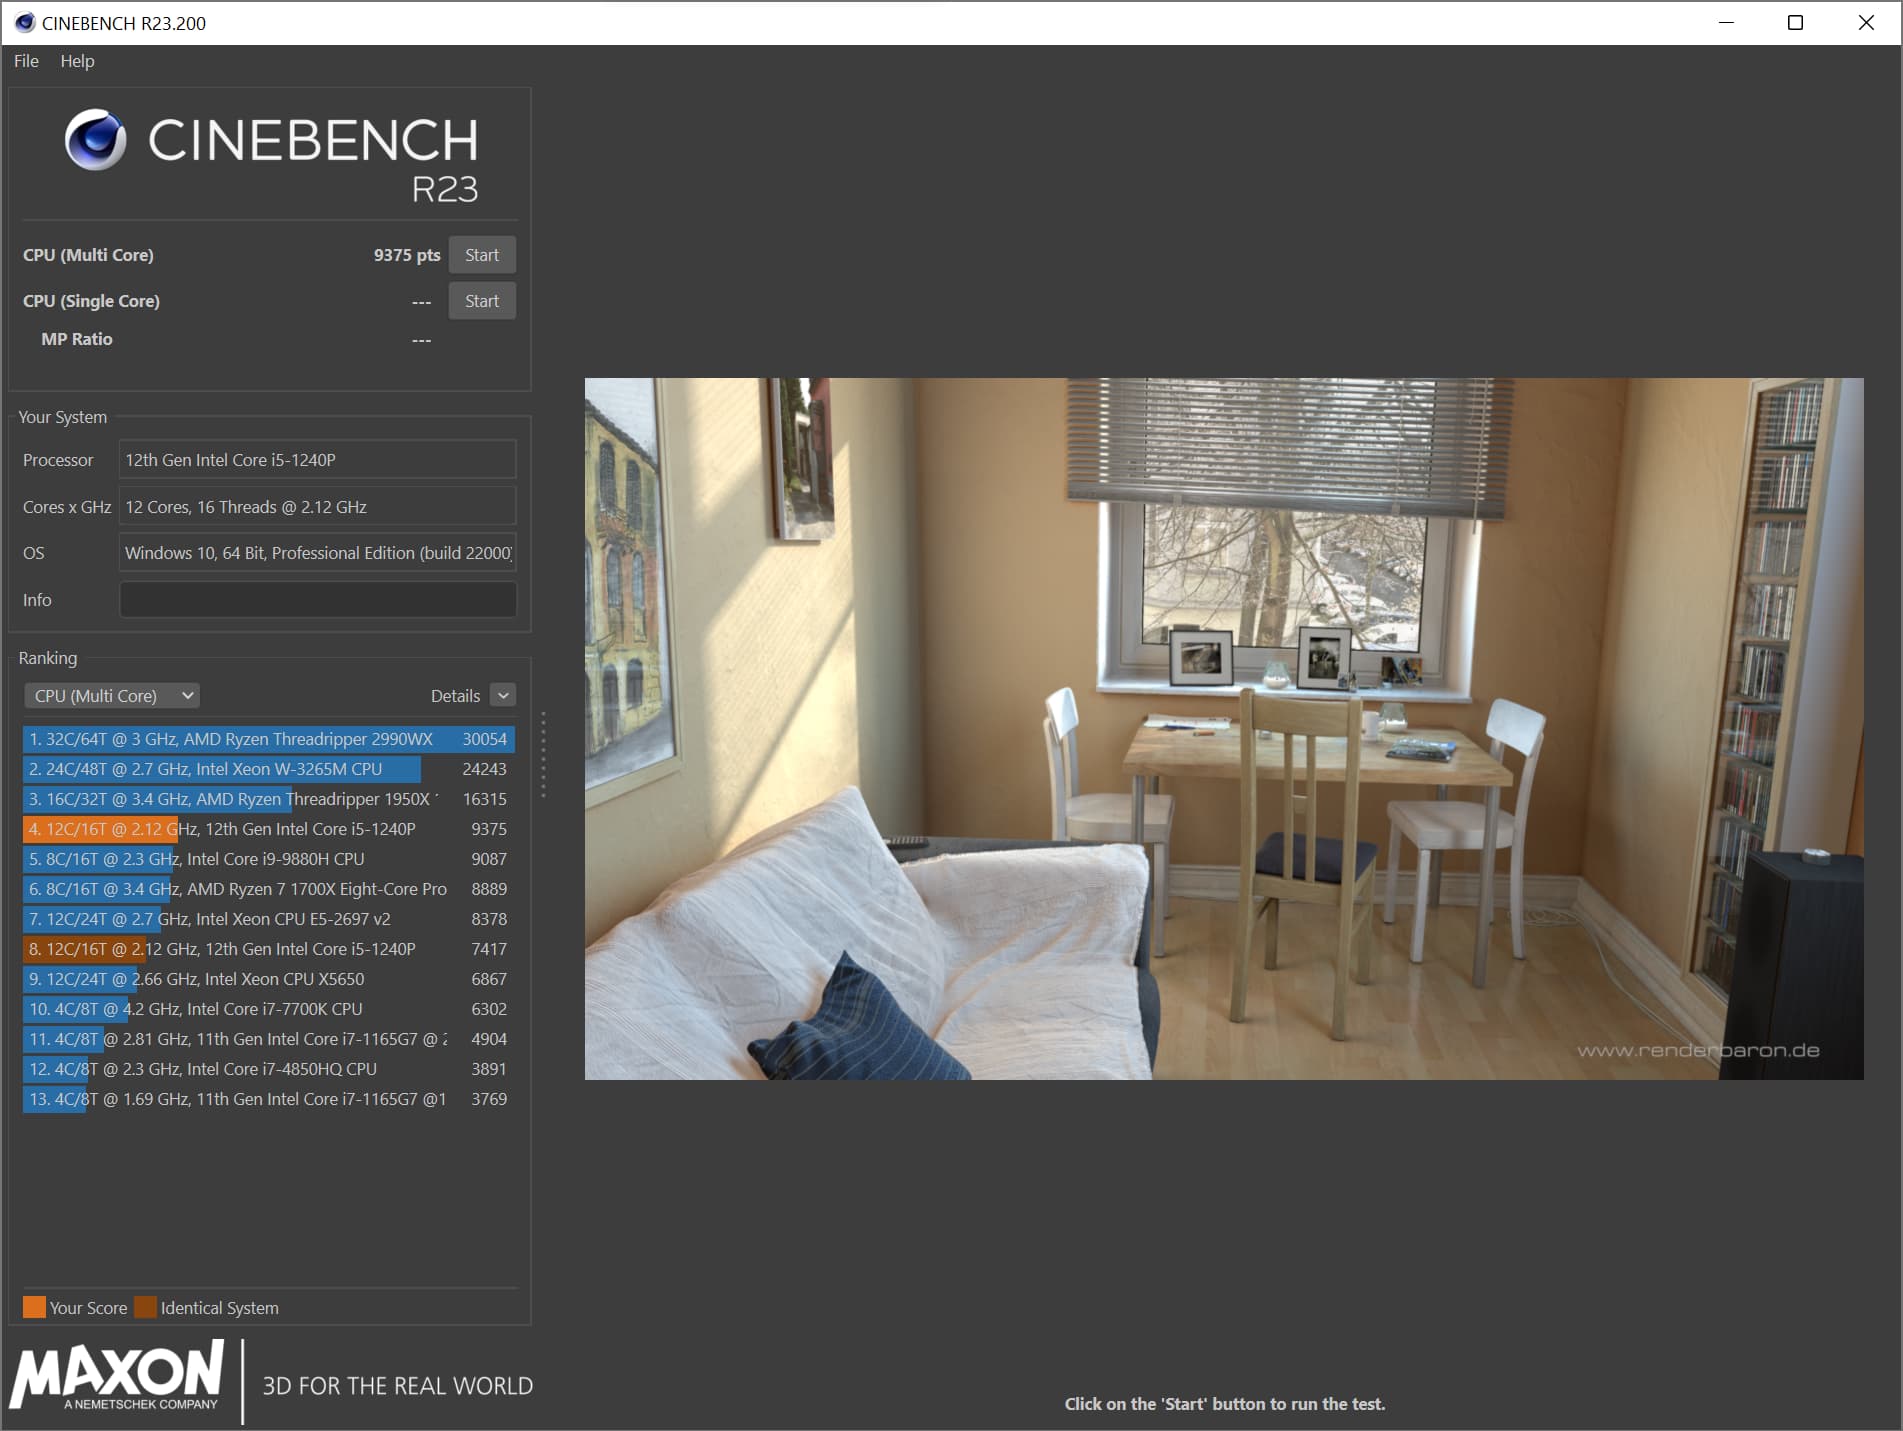Select ranking row AMD Ryzen Threadripper 1950X

(269, 799)
